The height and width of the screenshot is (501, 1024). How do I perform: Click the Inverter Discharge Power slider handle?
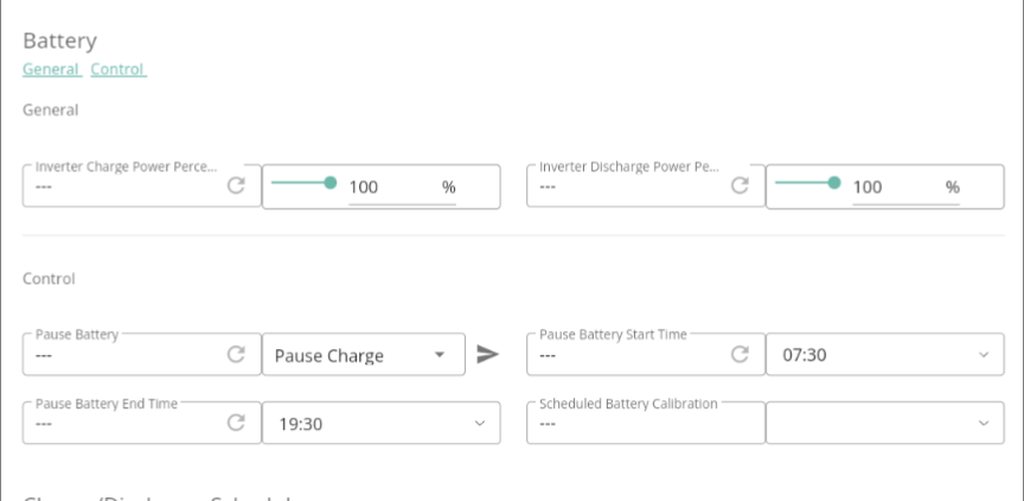(835, 182)
